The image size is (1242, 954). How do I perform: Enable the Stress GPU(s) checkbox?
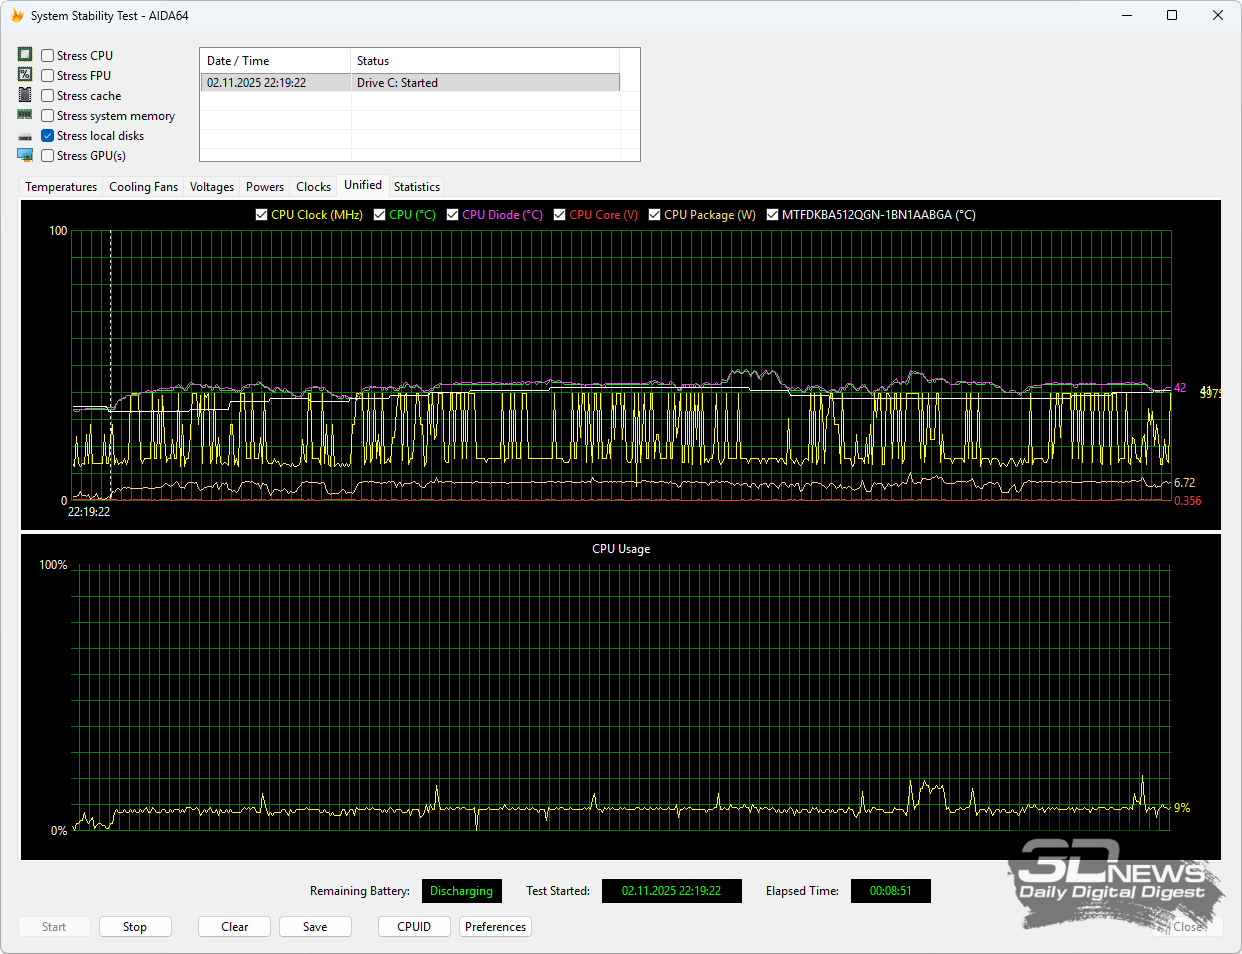coord(48,156)
